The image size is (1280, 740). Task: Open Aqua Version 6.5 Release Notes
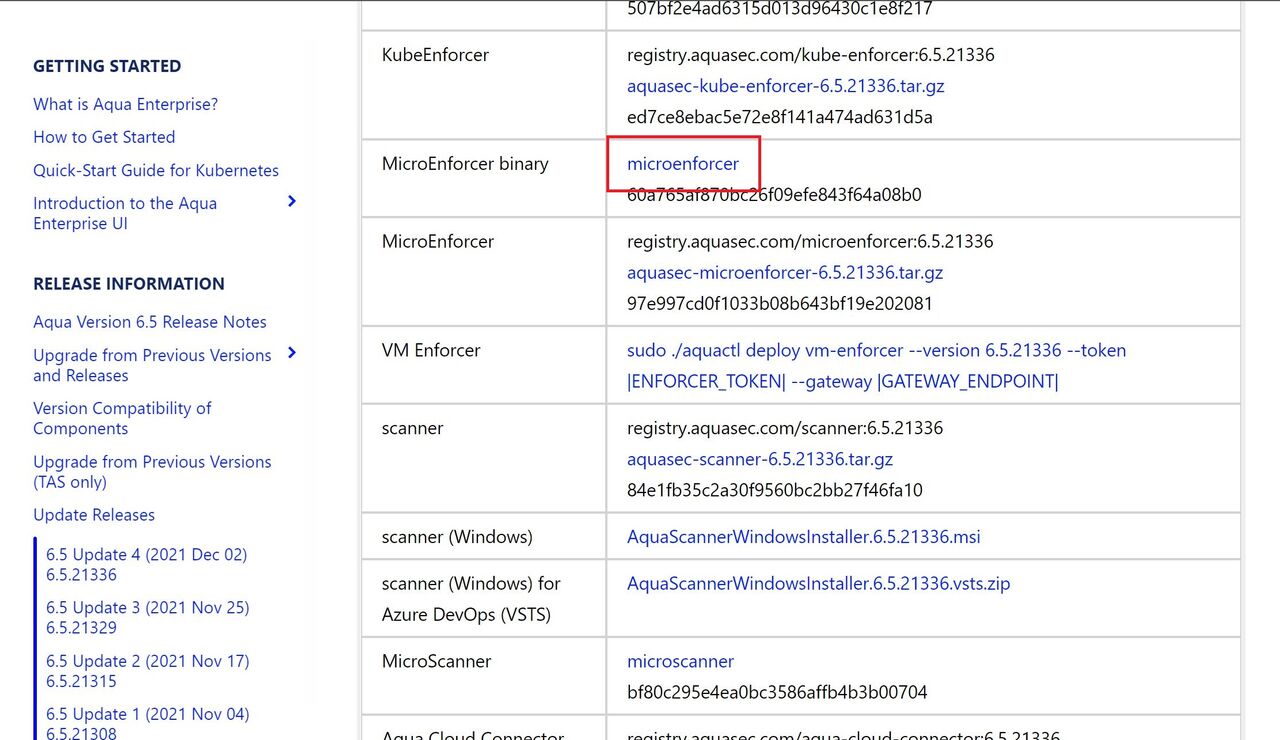[x=150, y=322]
